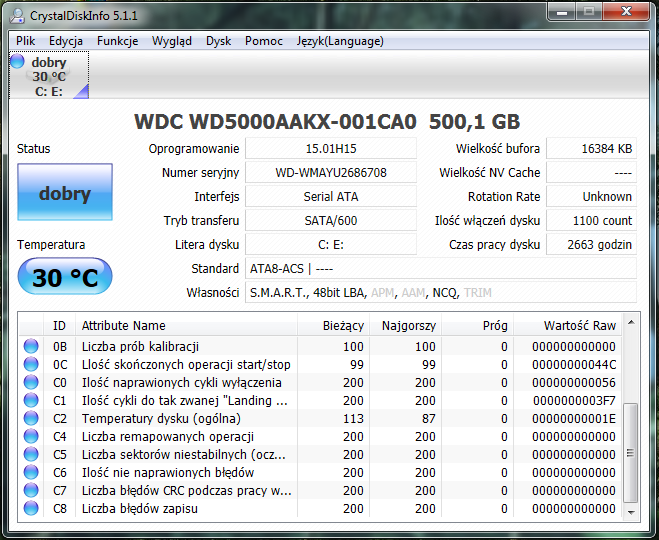Screen dimensions: 659x540
Task: Click the attribute list scrollbar thumb
Action: click(x=631, y=453)
